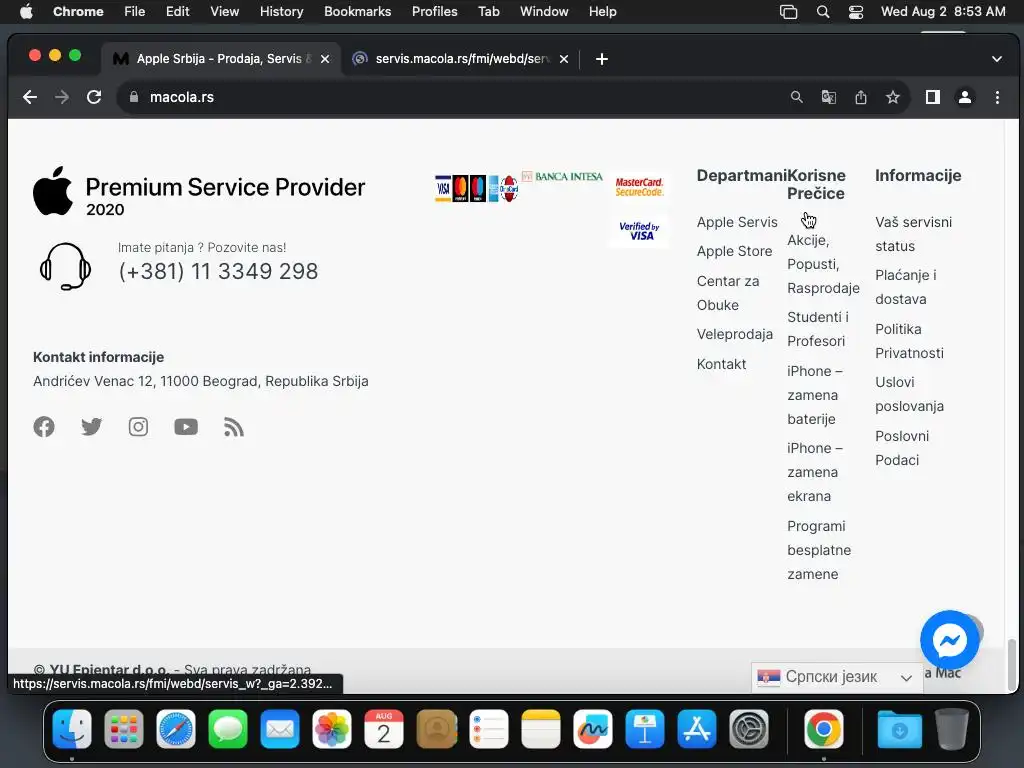The height and width of the screenshot is (768, 1024).
Task: Expand the tab search chevron
Action: (x=997, y=59)
